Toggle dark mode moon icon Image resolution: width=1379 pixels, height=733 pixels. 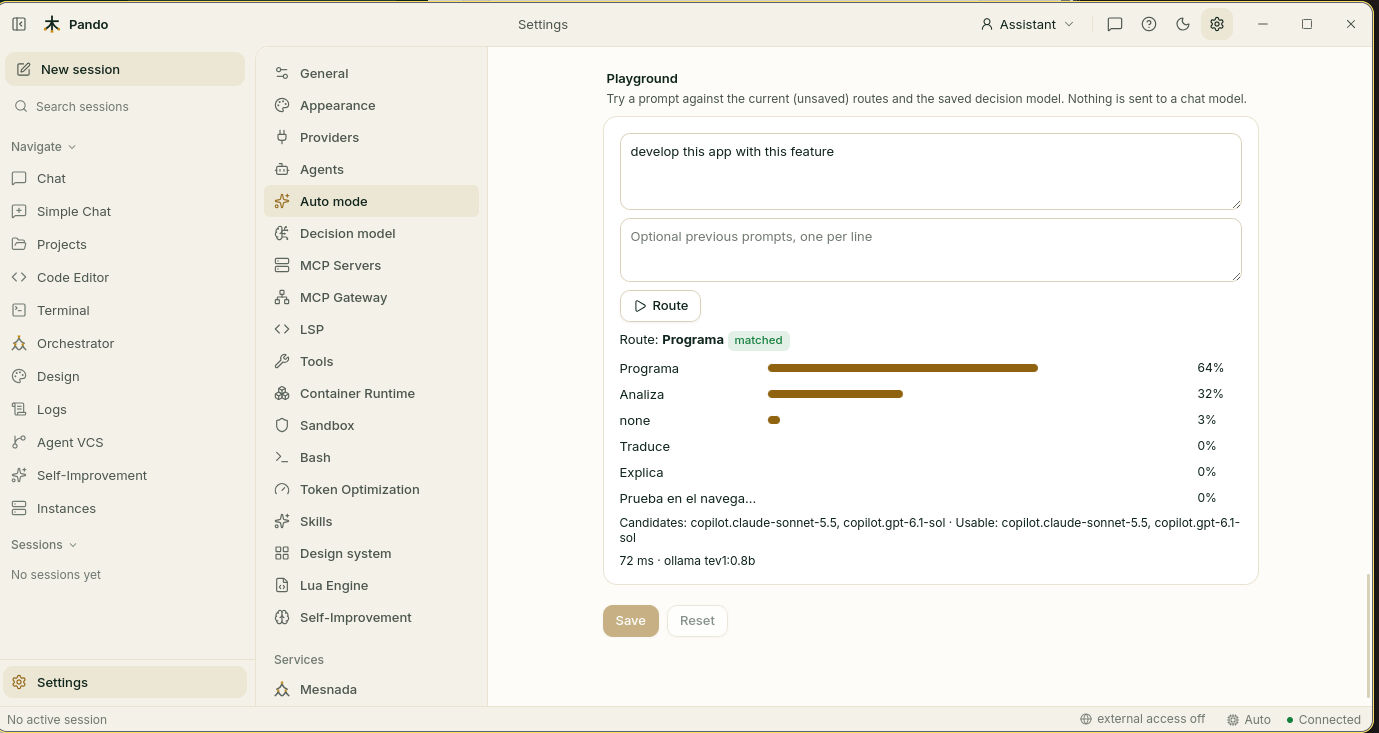pyautogui.click(x=1183, y=24)
